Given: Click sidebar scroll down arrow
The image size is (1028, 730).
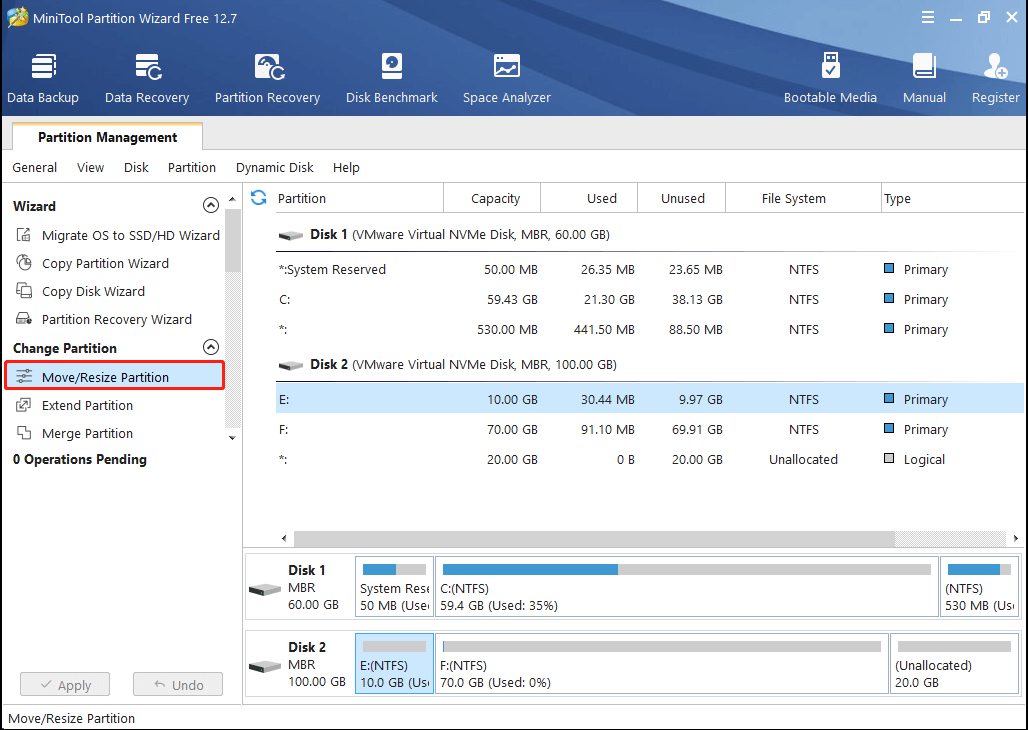Looking at the screenshot, I should [232, 437].
